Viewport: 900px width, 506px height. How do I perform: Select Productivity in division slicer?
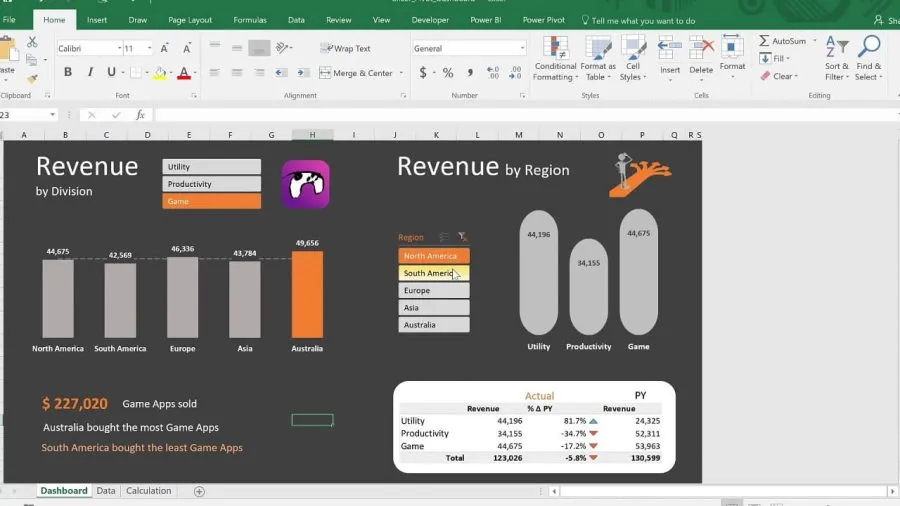point(211,184)
